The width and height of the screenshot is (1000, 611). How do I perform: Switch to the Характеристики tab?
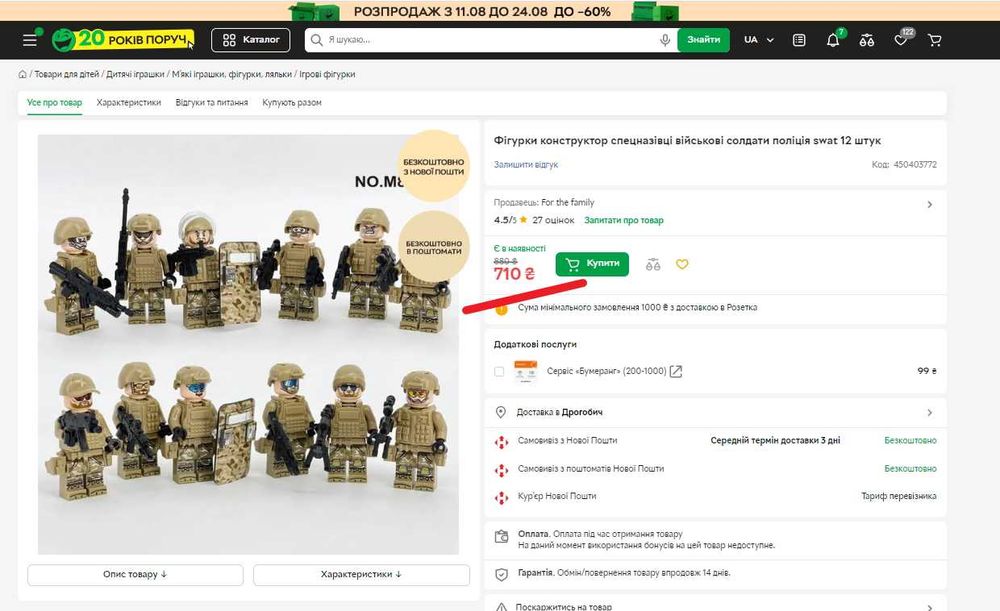[129, 102]
